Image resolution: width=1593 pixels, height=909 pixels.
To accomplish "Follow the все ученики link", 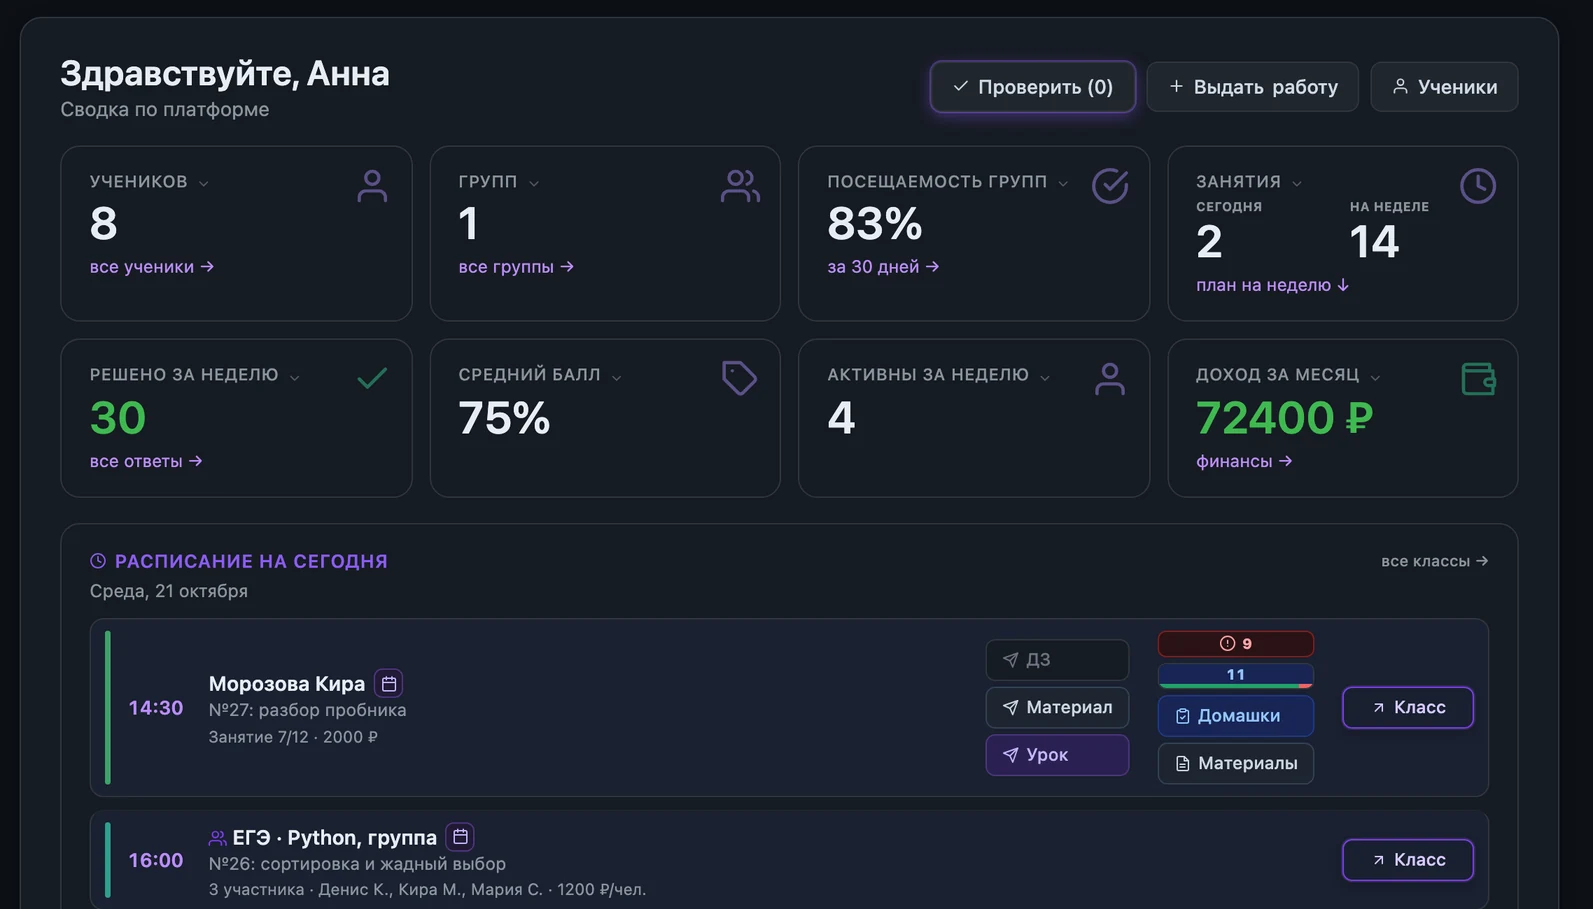I will point(152,267).
